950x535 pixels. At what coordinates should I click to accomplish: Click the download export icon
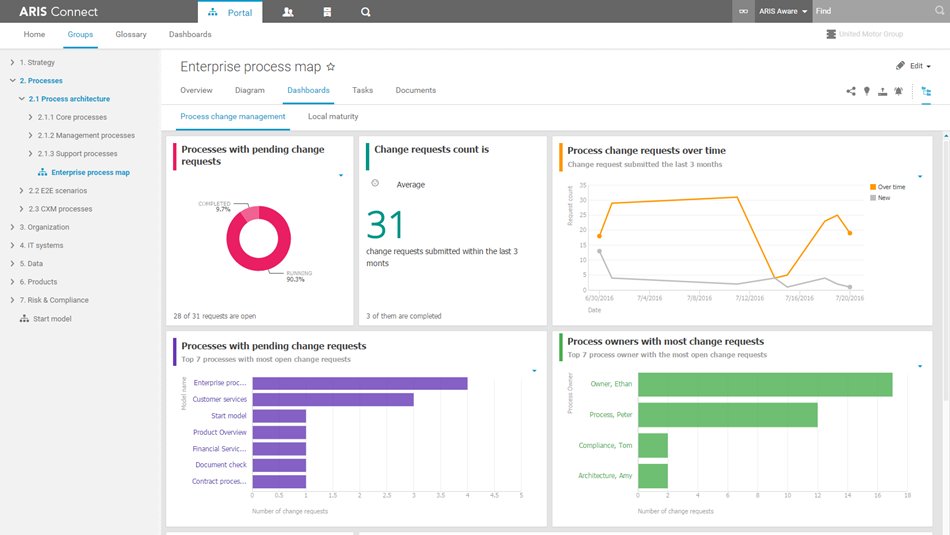(883, 91)
